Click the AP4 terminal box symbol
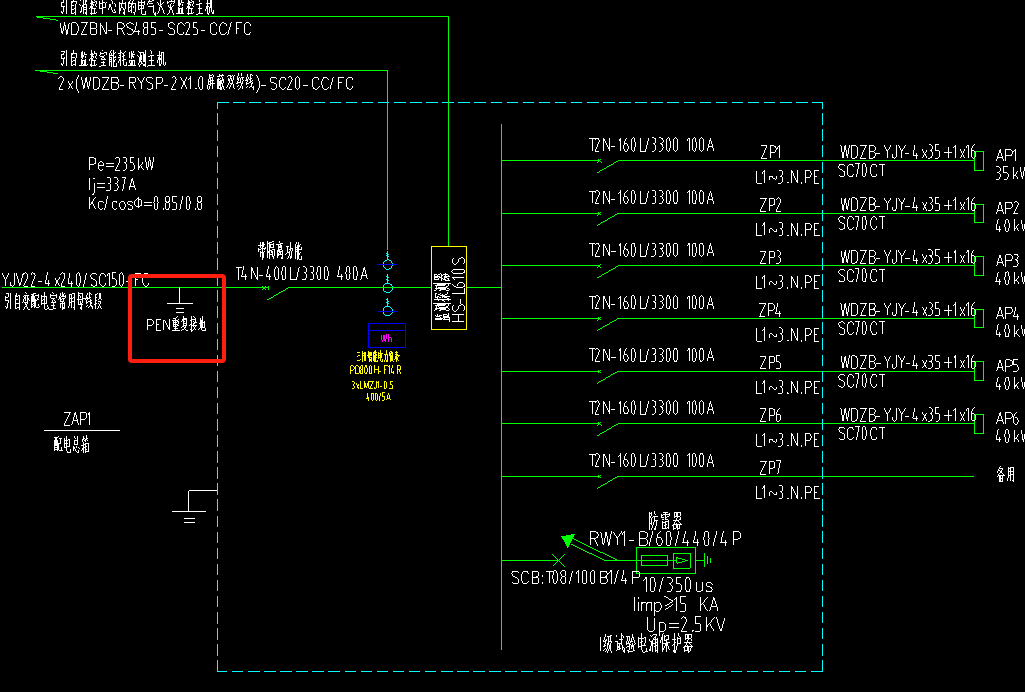This screenshot has height=692, width=1025. tap(979, 318)
